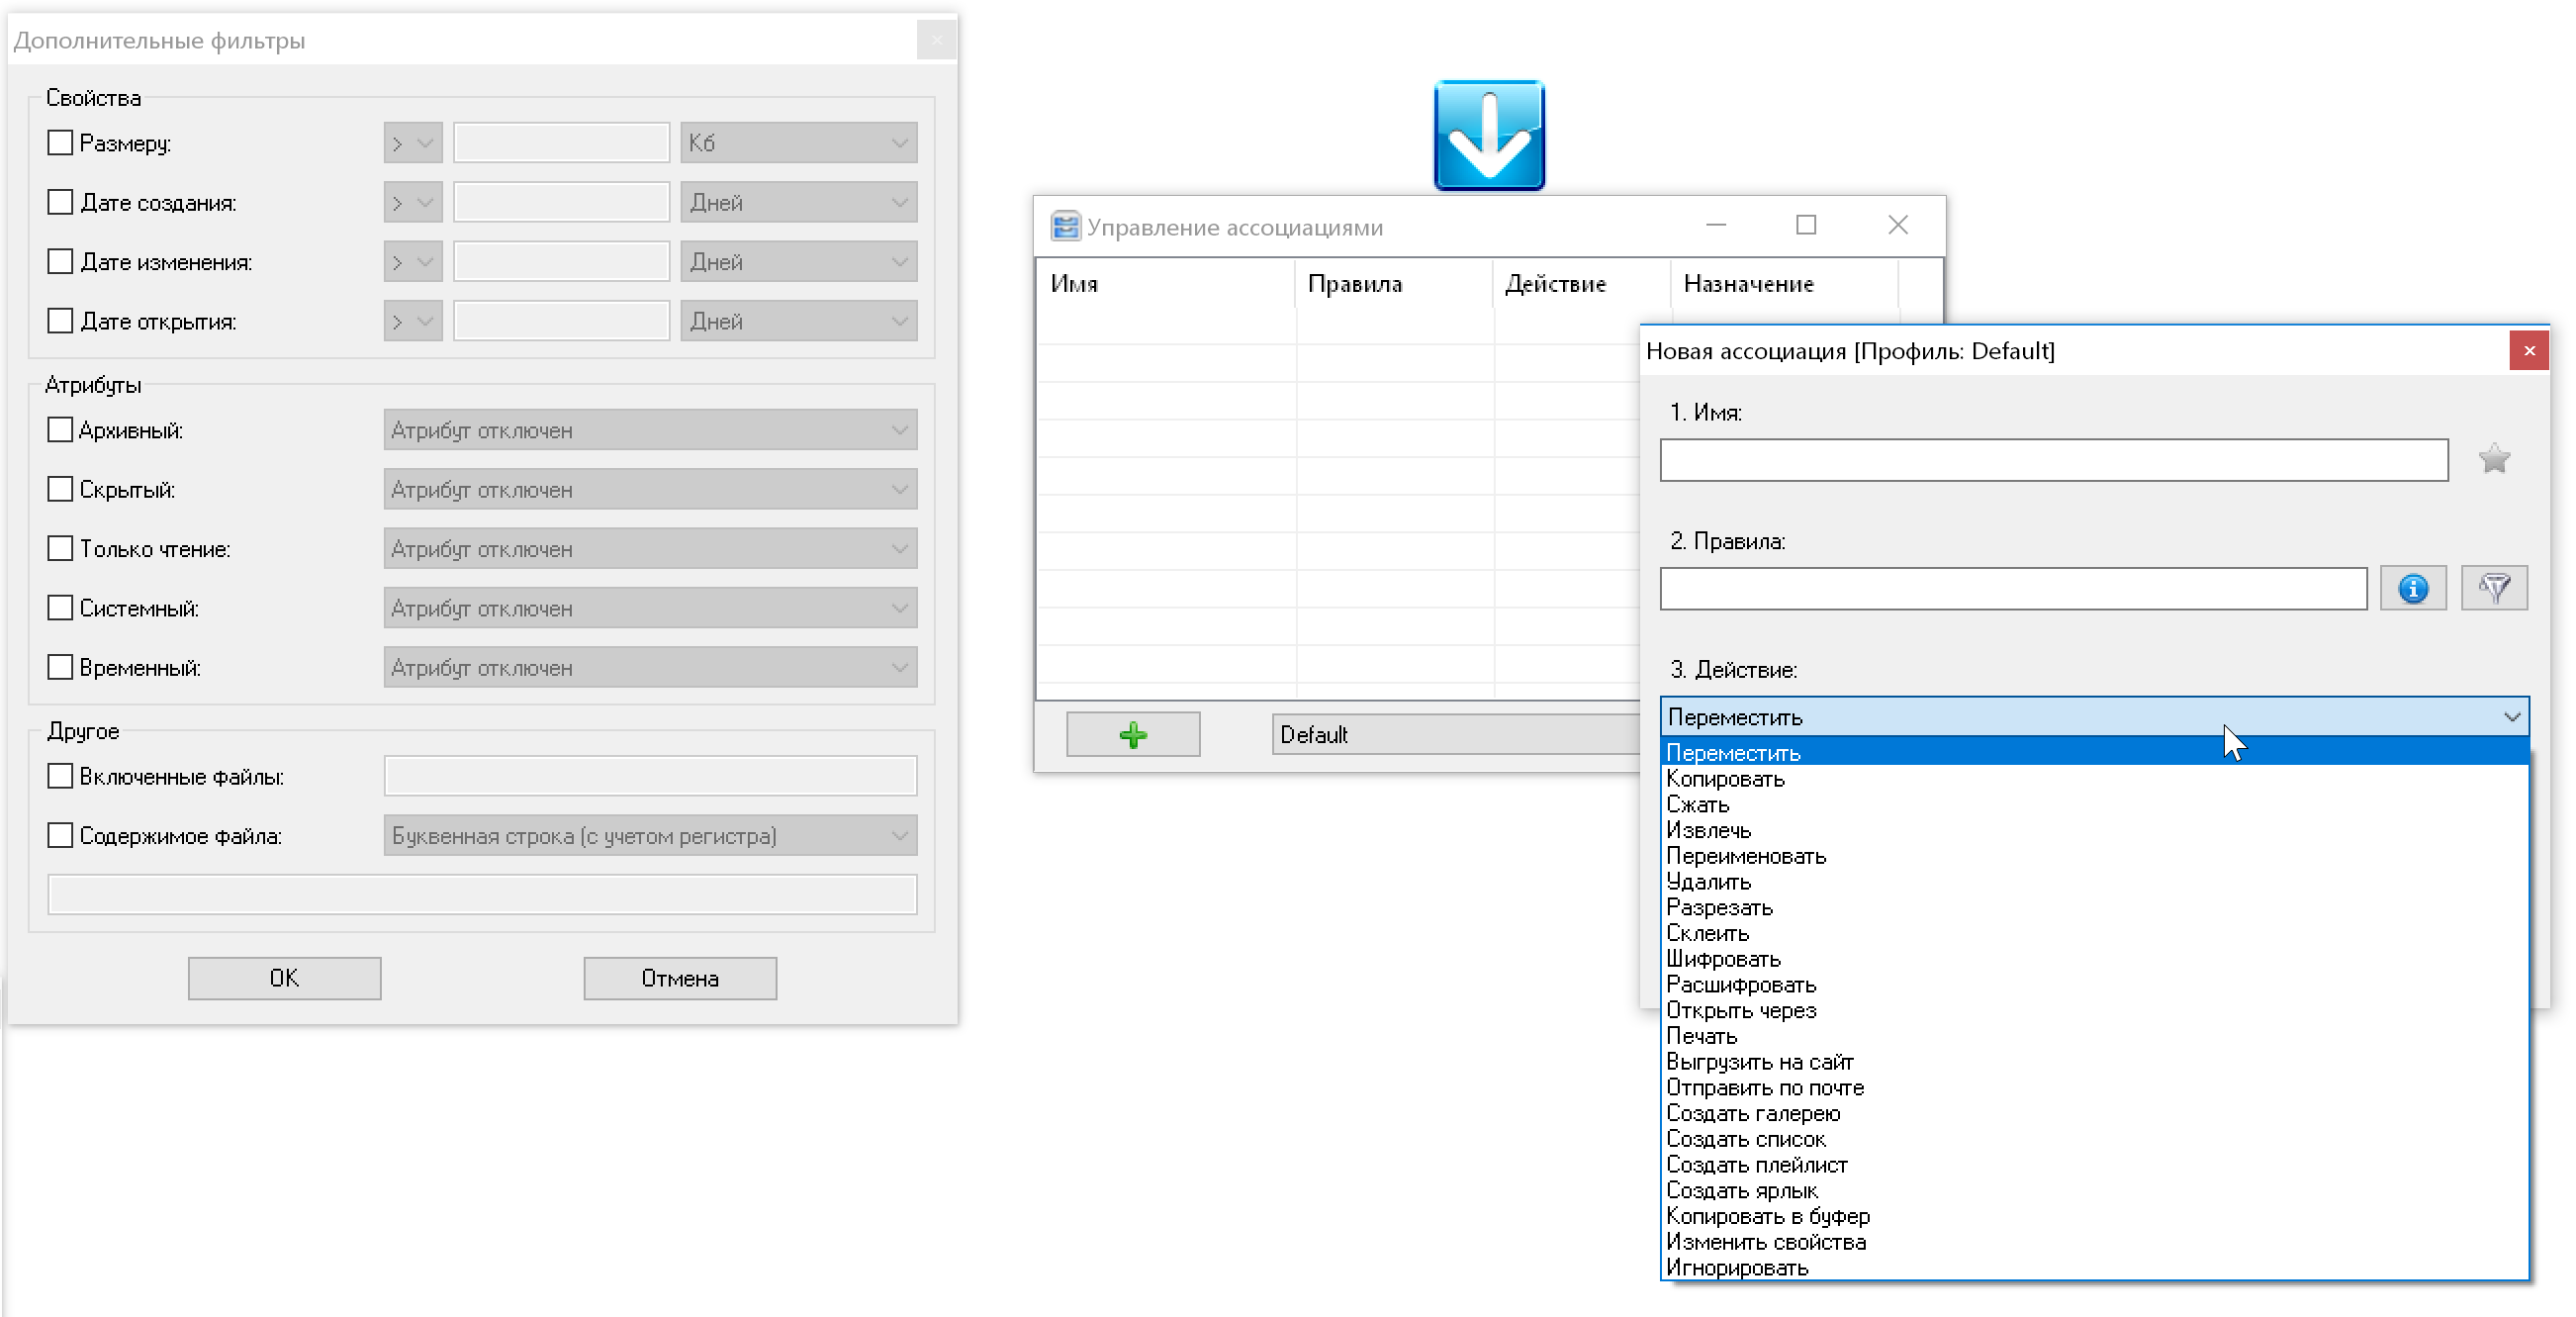The width and height of the screenshot is (2576, 1317).
Task: Expand the Архивный attribute dropdown
Action: (650, 430)
